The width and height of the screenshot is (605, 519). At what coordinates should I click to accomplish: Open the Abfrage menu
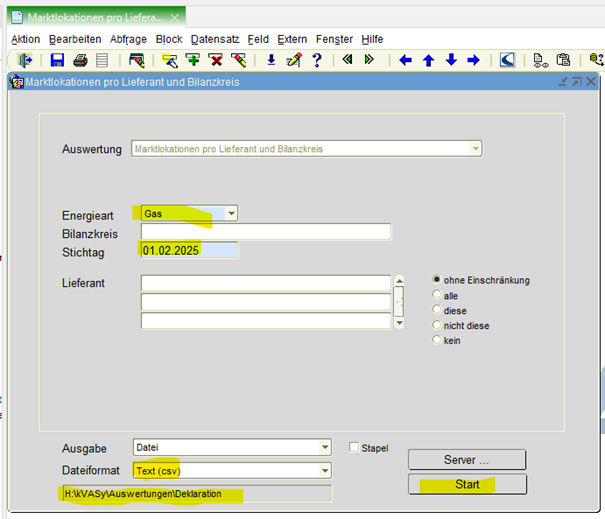point(128,39)
